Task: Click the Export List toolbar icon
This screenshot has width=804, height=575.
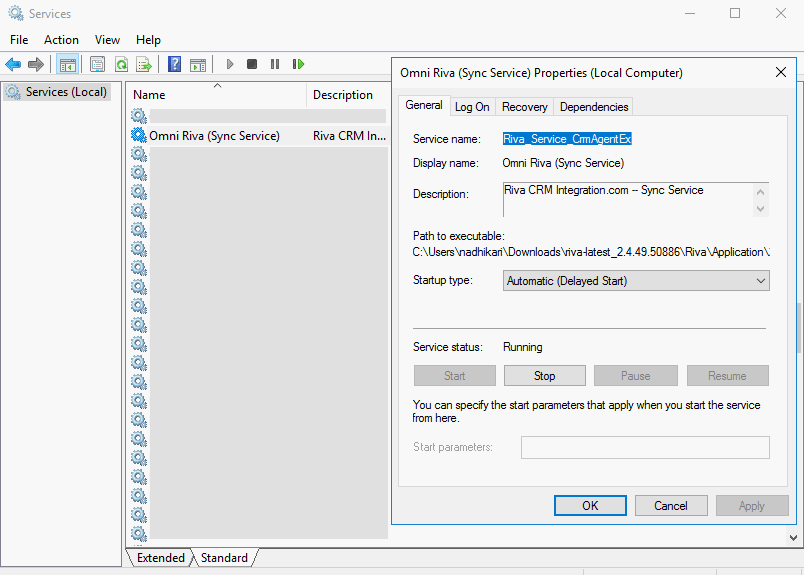Action: click(144, 64)
